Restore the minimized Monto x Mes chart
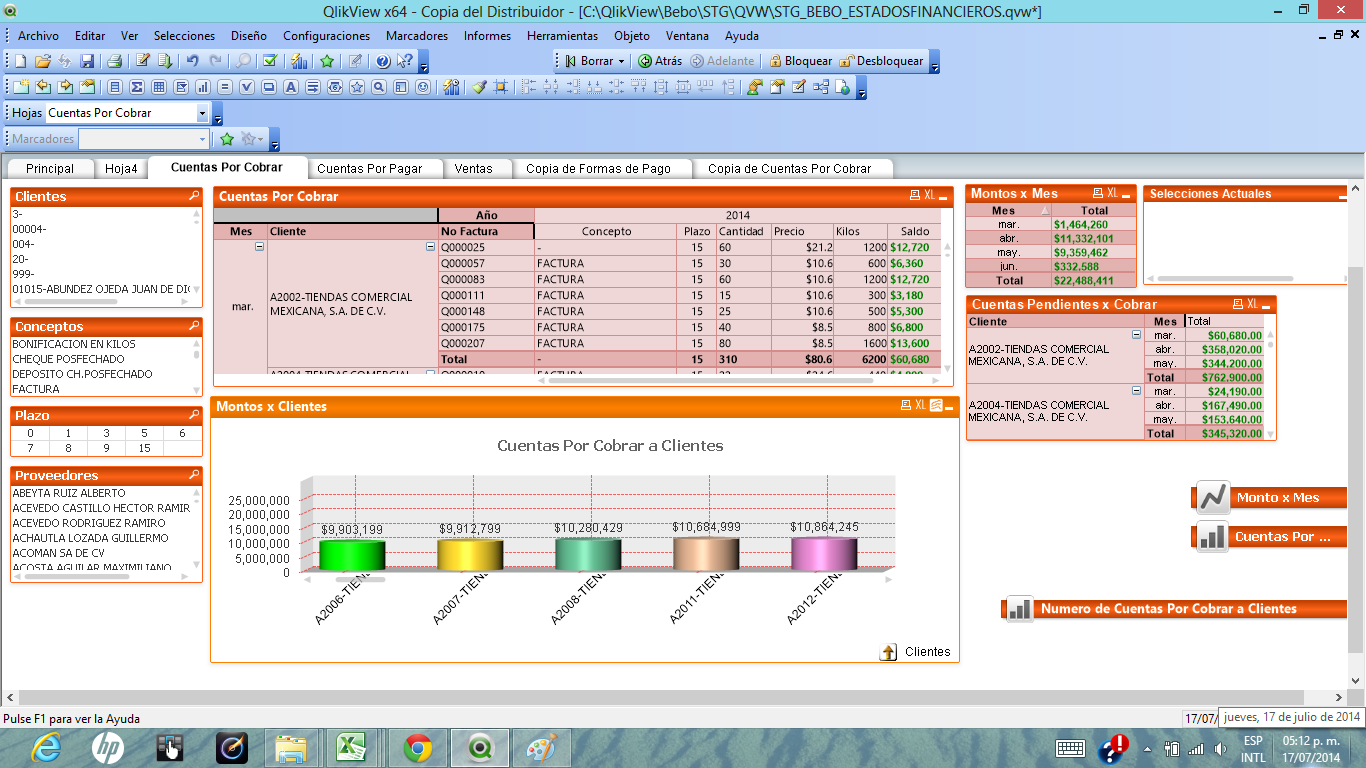 [x=1270, y=497]
